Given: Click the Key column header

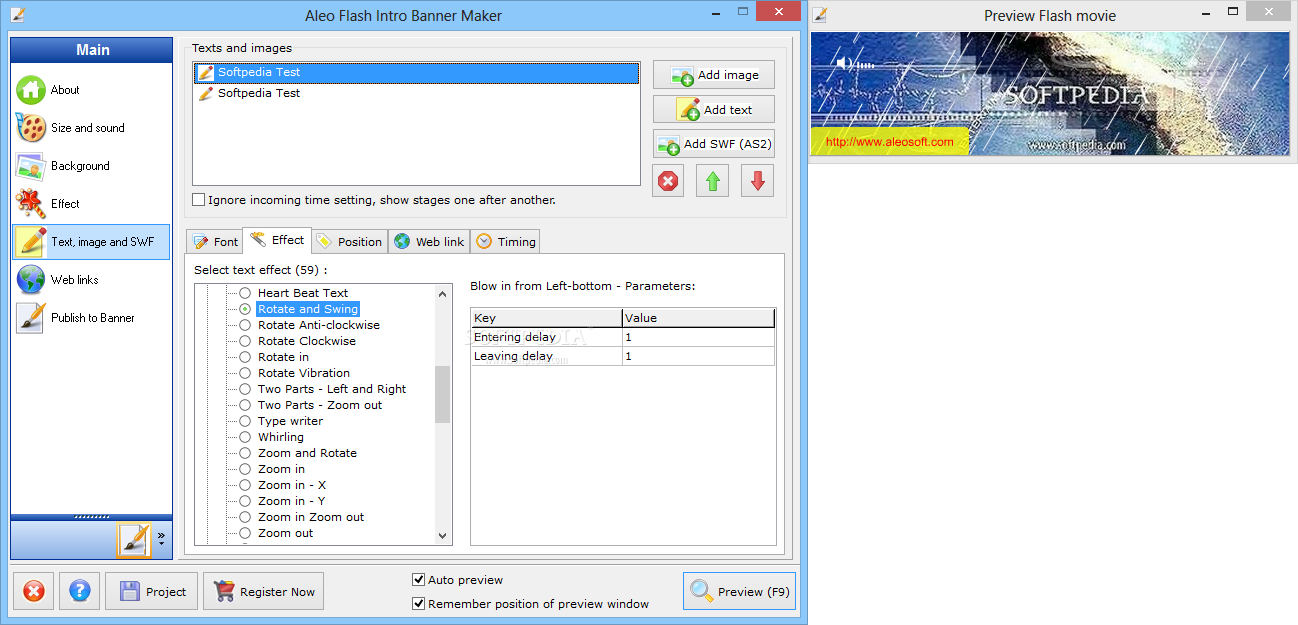Looking at the screenshot, I should click(x=546, y=318).
